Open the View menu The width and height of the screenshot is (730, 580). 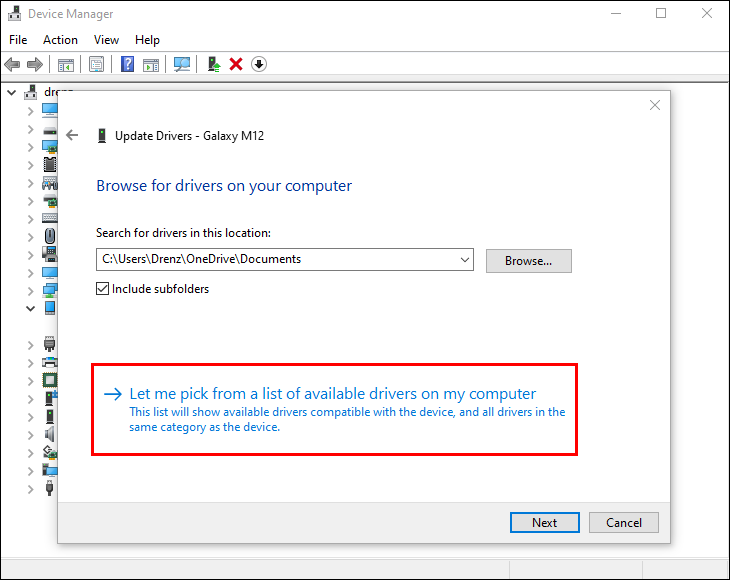click(x=106, y=40)
